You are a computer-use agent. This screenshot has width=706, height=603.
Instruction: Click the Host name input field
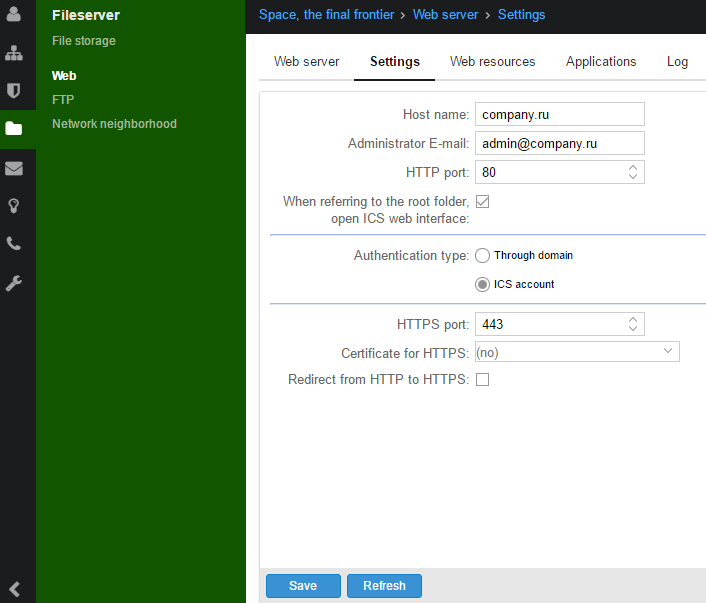(560, 114)
